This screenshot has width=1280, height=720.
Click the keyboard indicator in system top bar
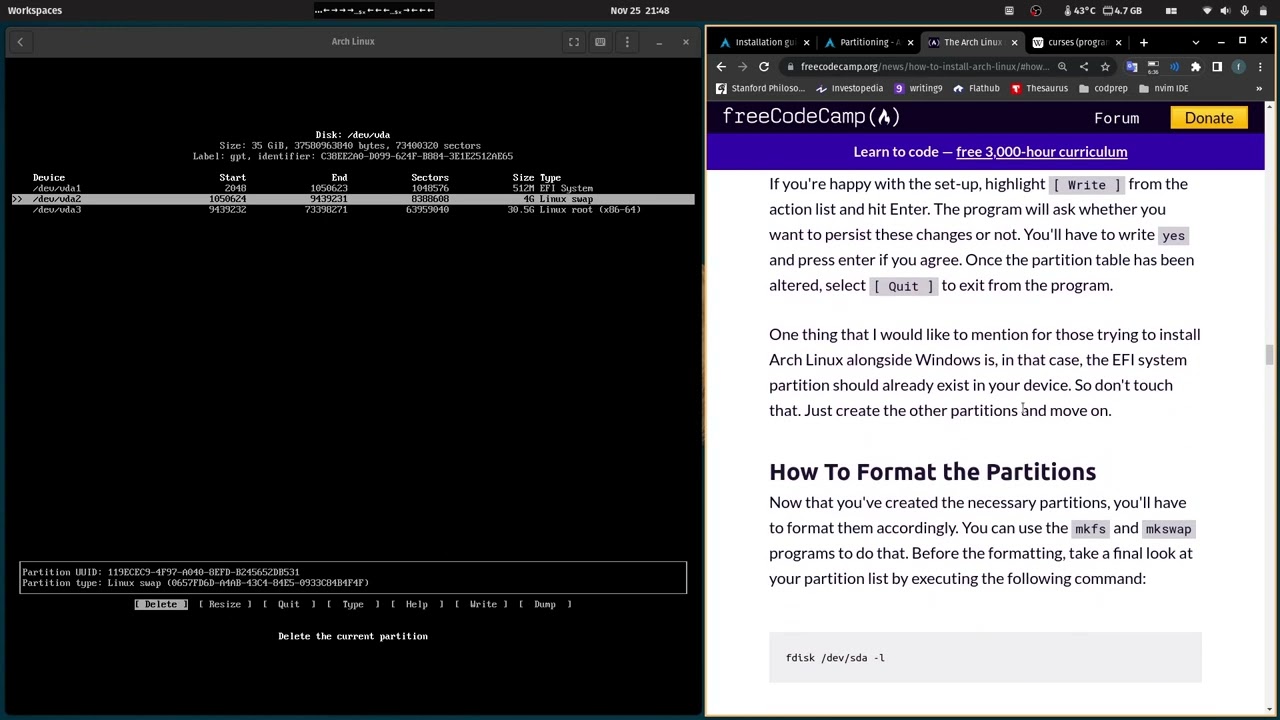tap(1009, 10)
